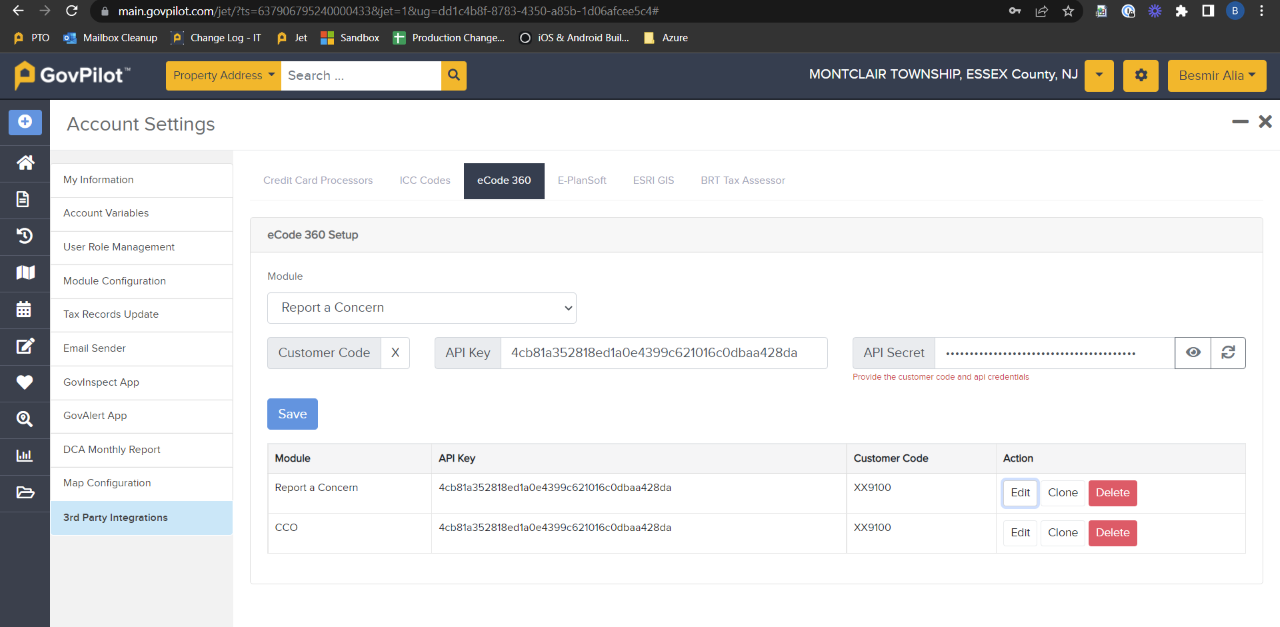
Task: Open the edit pencil icon in sidebar
Action: click(25, 346)
